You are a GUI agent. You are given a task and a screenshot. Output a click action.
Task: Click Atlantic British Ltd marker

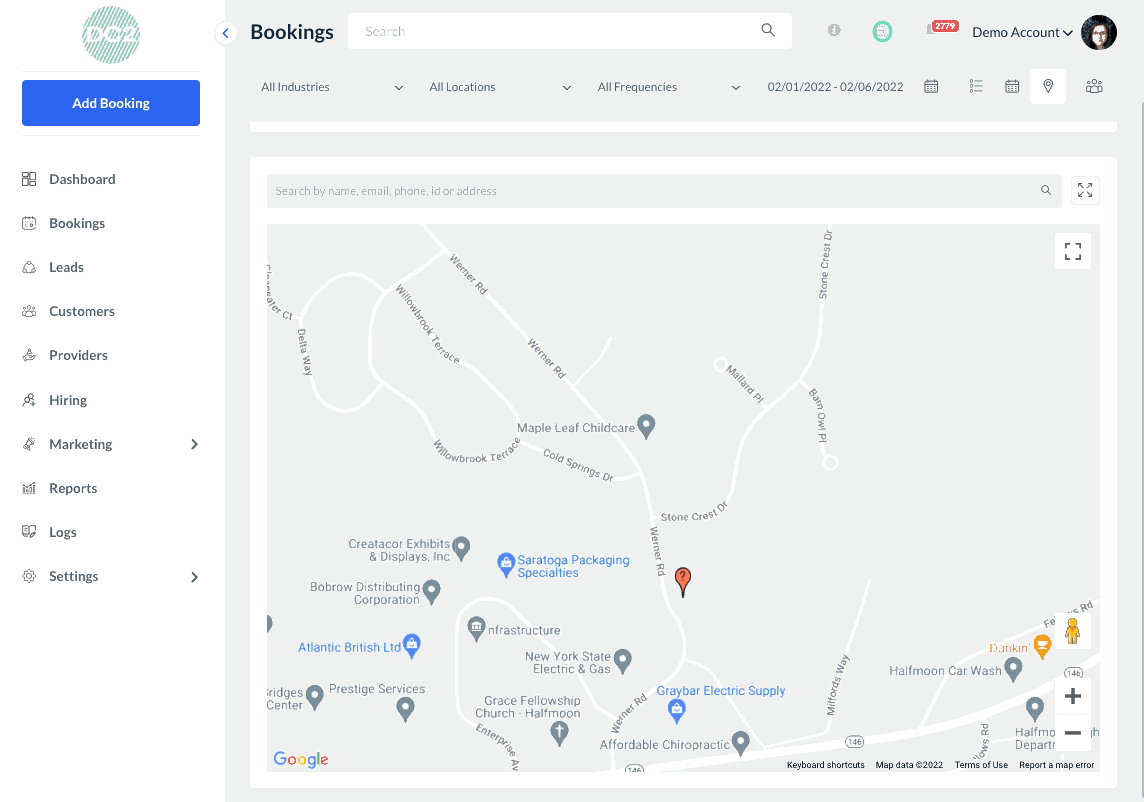click(411, 646)
